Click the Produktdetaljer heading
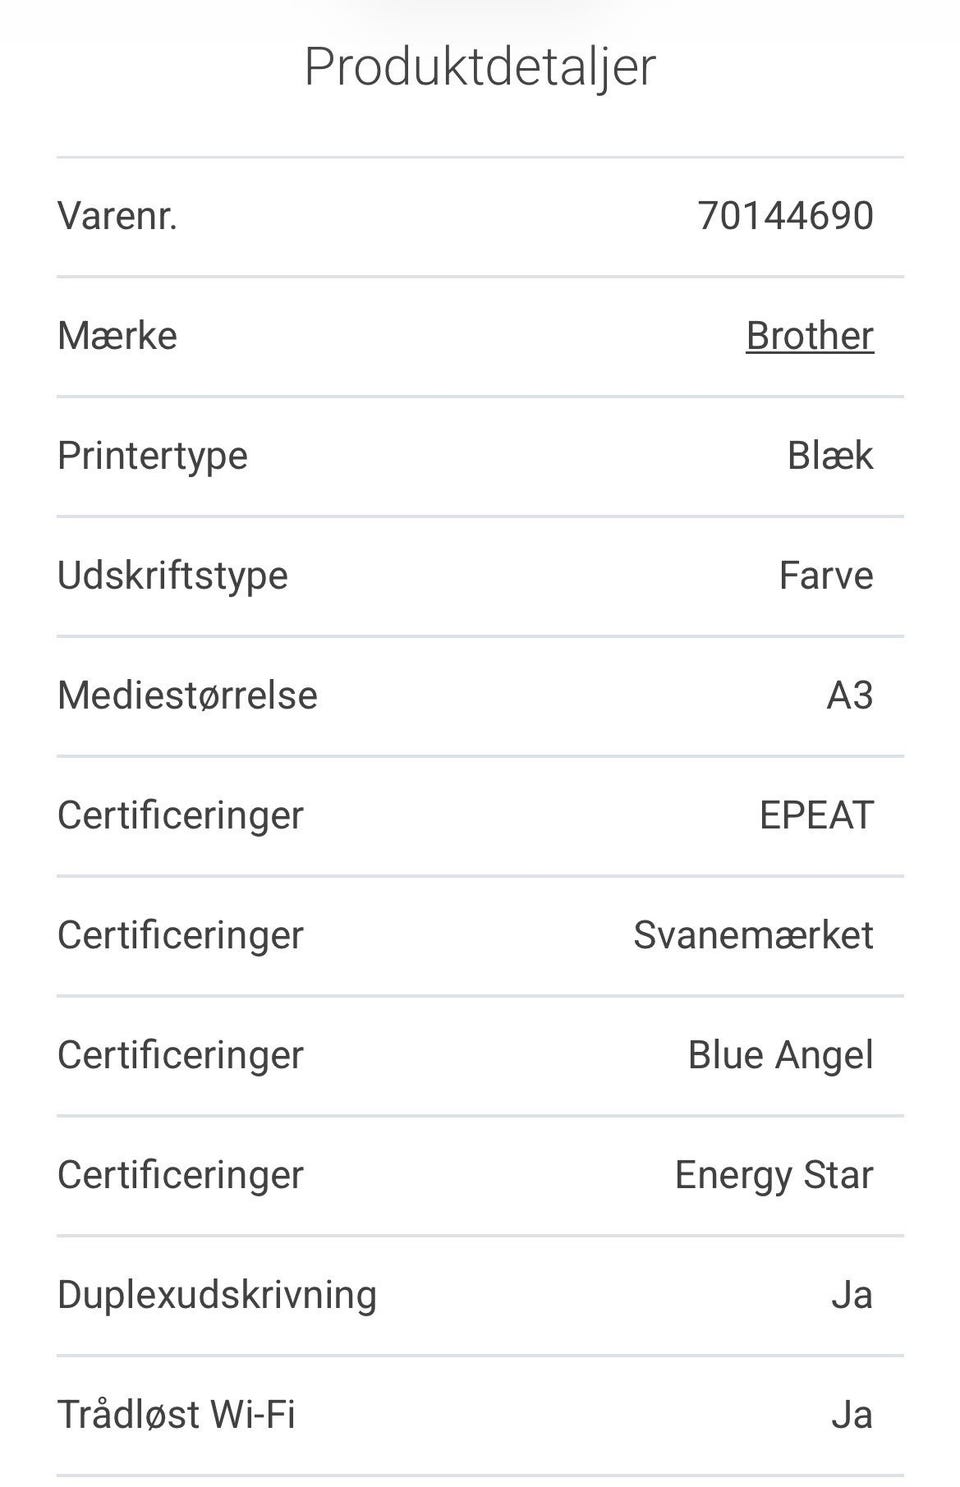 pos(480,67)
